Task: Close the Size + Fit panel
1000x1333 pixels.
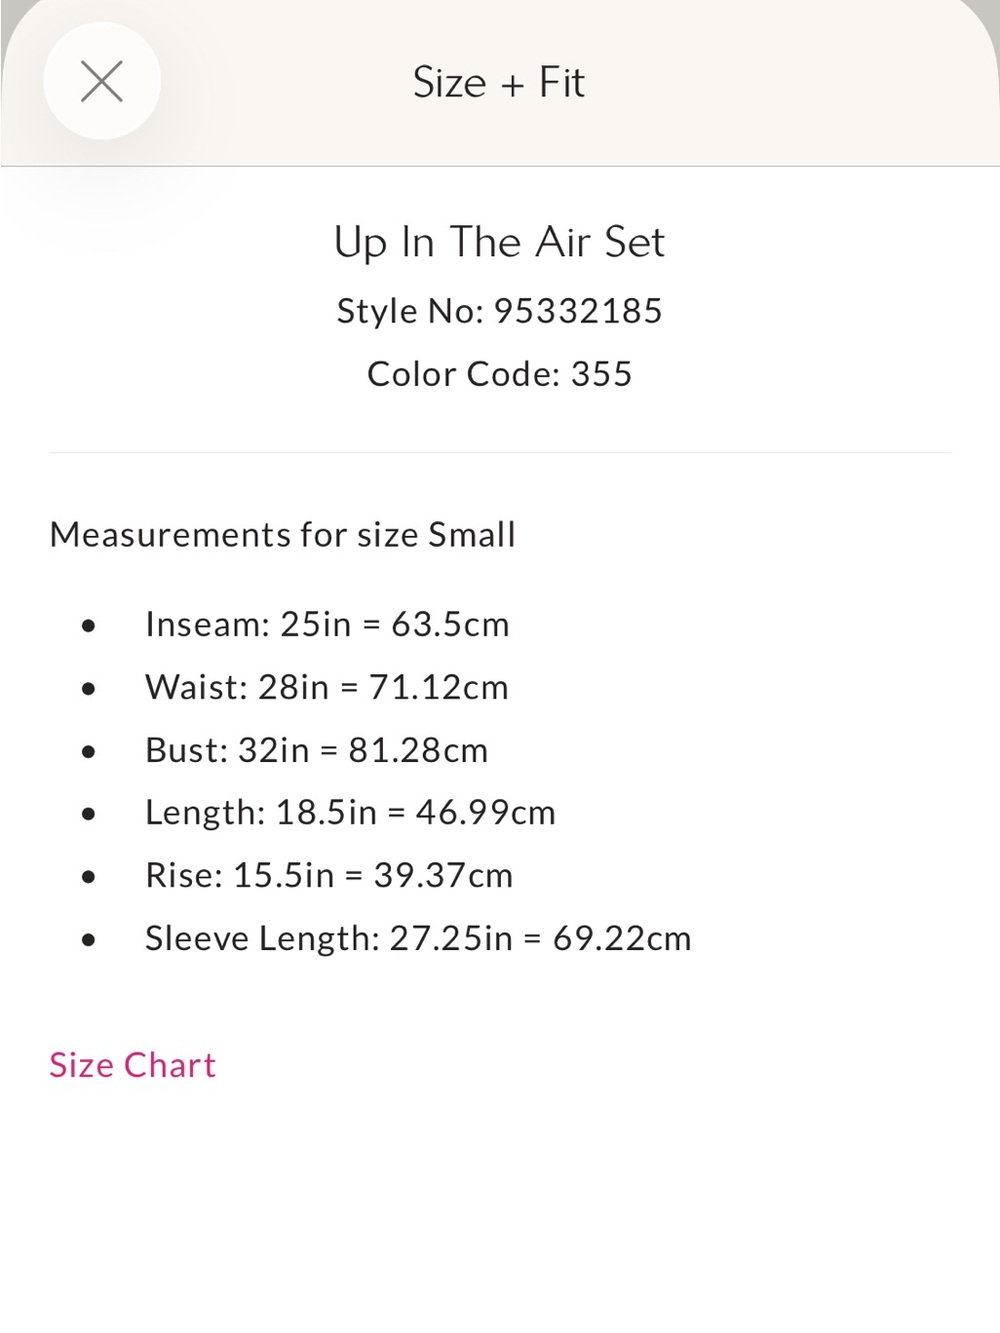Action: [x=102, y=81]
